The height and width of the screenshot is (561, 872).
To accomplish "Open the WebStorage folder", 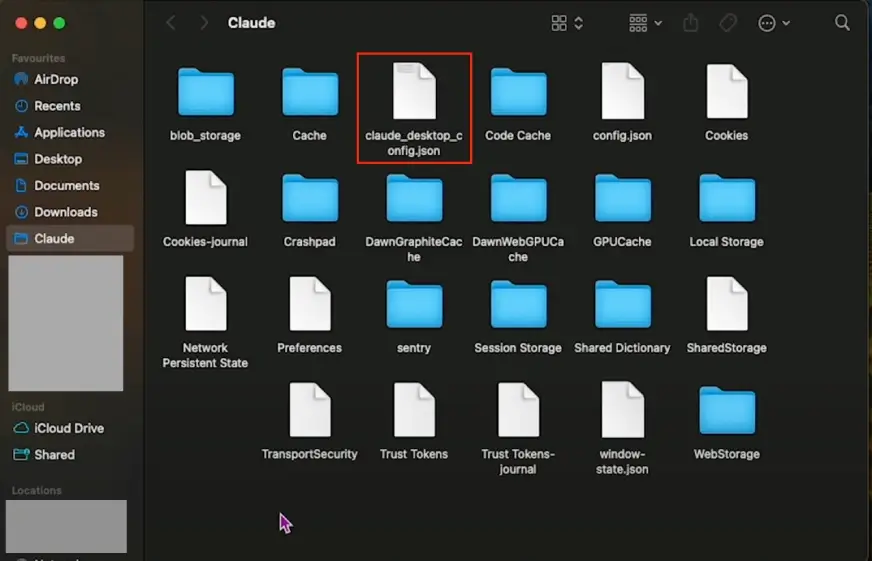I will pyautogui.click(x=726, y=410).
